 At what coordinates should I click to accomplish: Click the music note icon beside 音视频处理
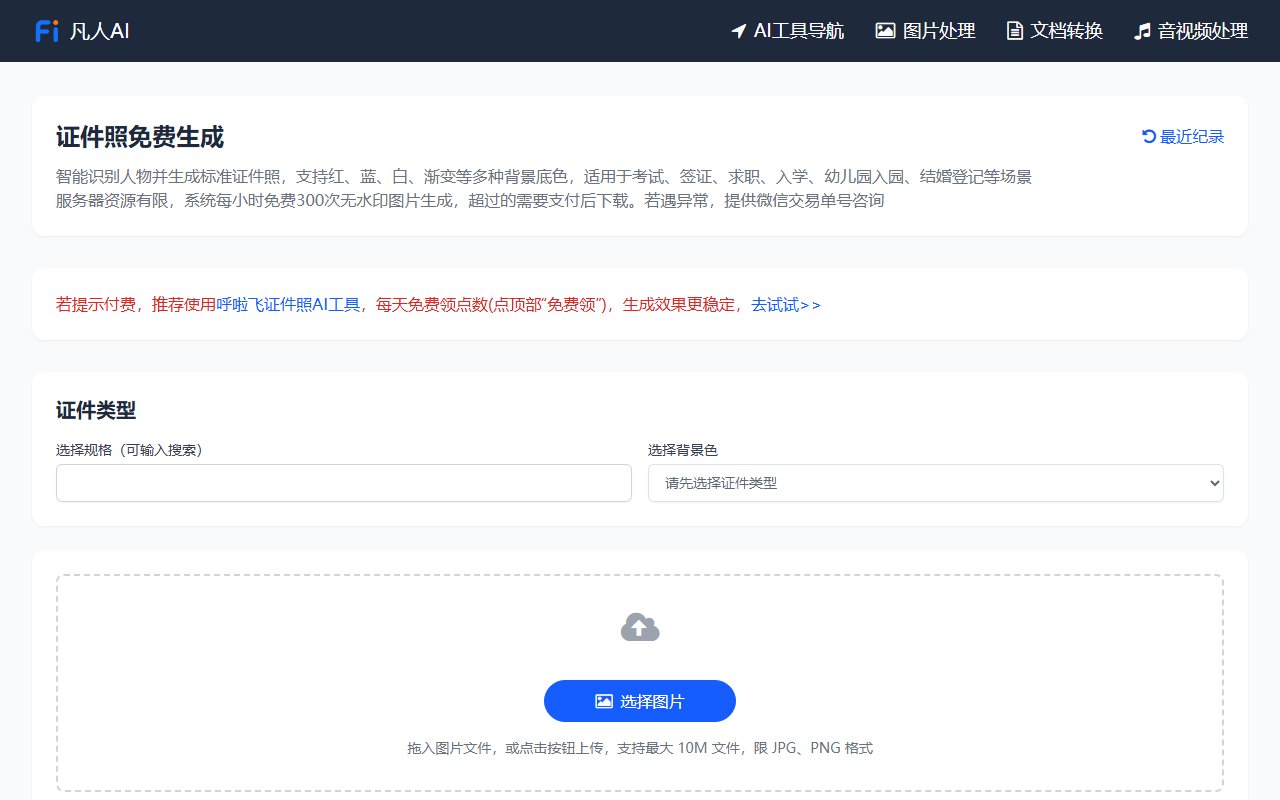pos(1142,31)
